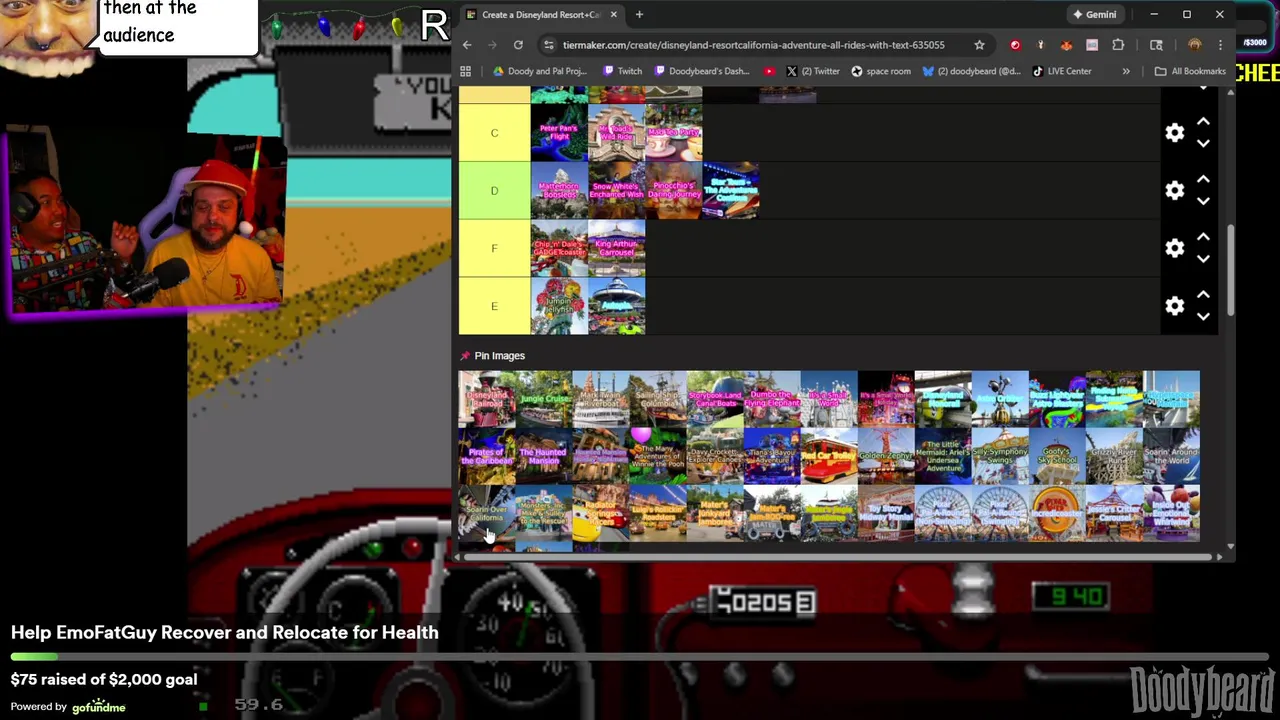
Task: Select Mad Tea Party thumbnail
Action: click(x=674, y=133)
